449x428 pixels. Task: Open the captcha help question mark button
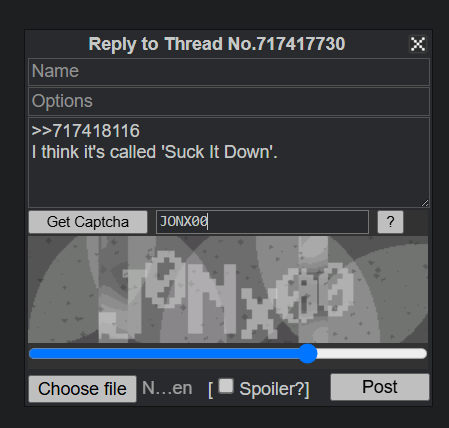coord(390,222)
